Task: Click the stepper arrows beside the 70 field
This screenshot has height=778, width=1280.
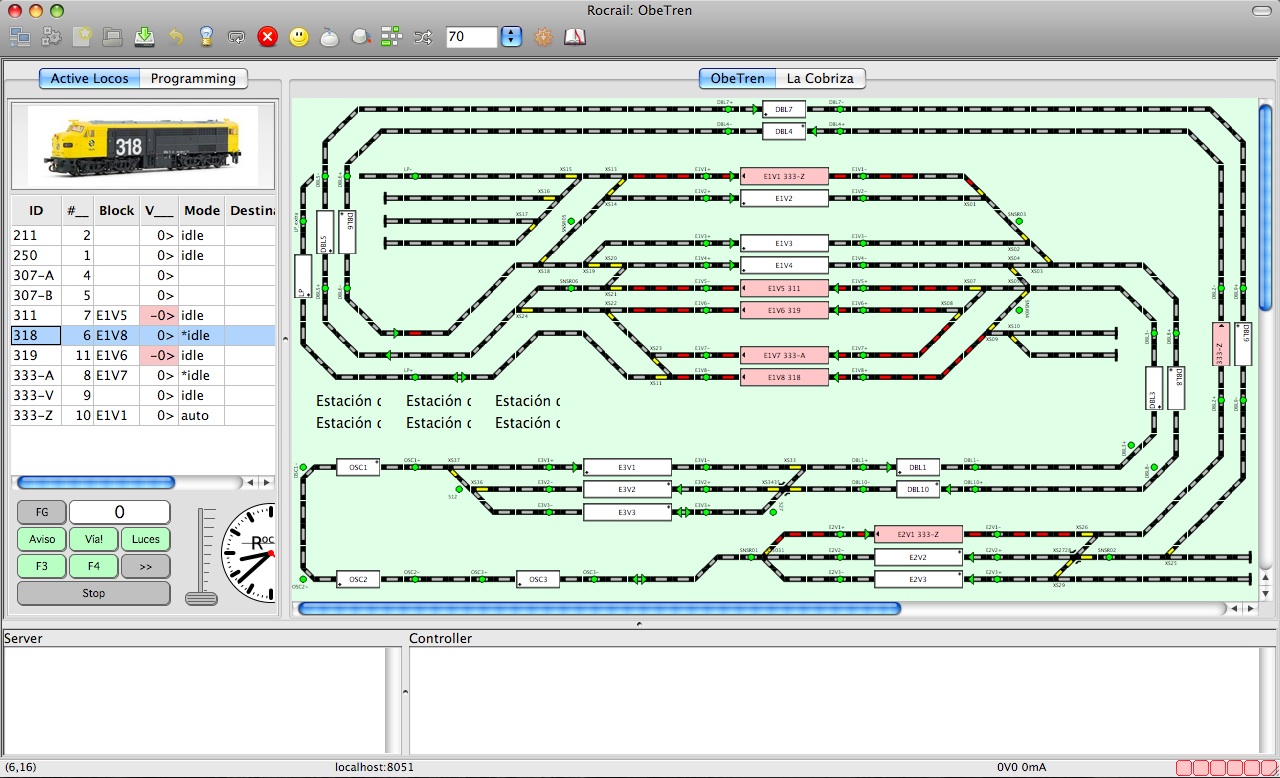Action: [511, 37]
